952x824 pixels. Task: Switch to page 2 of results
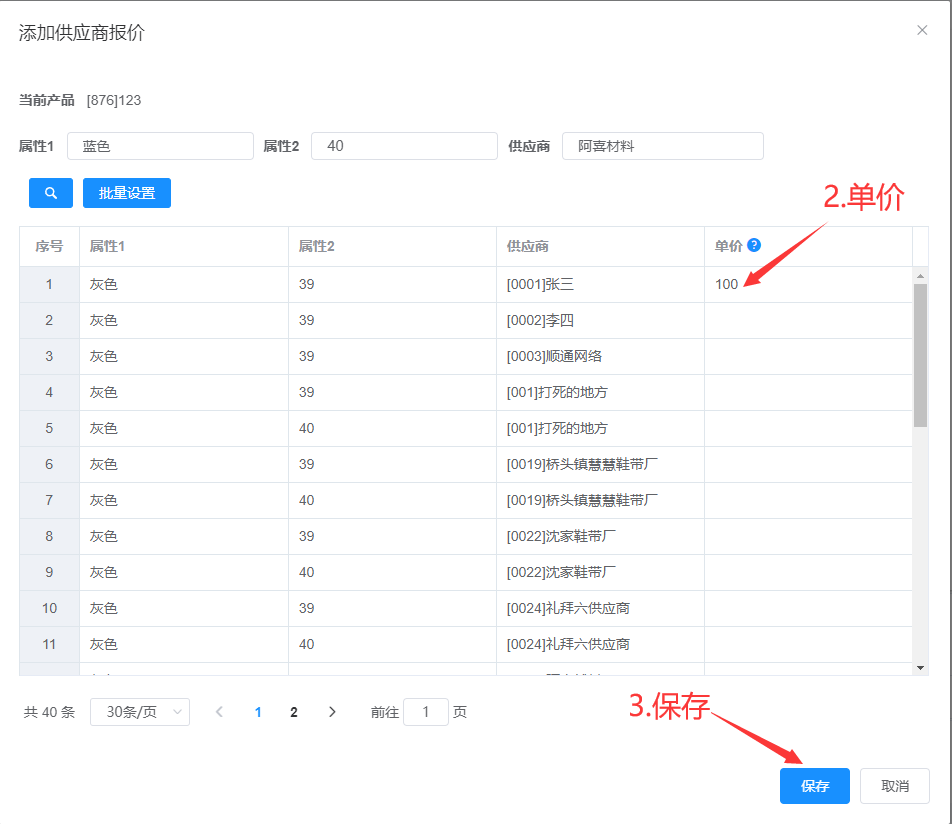(294, 712)
